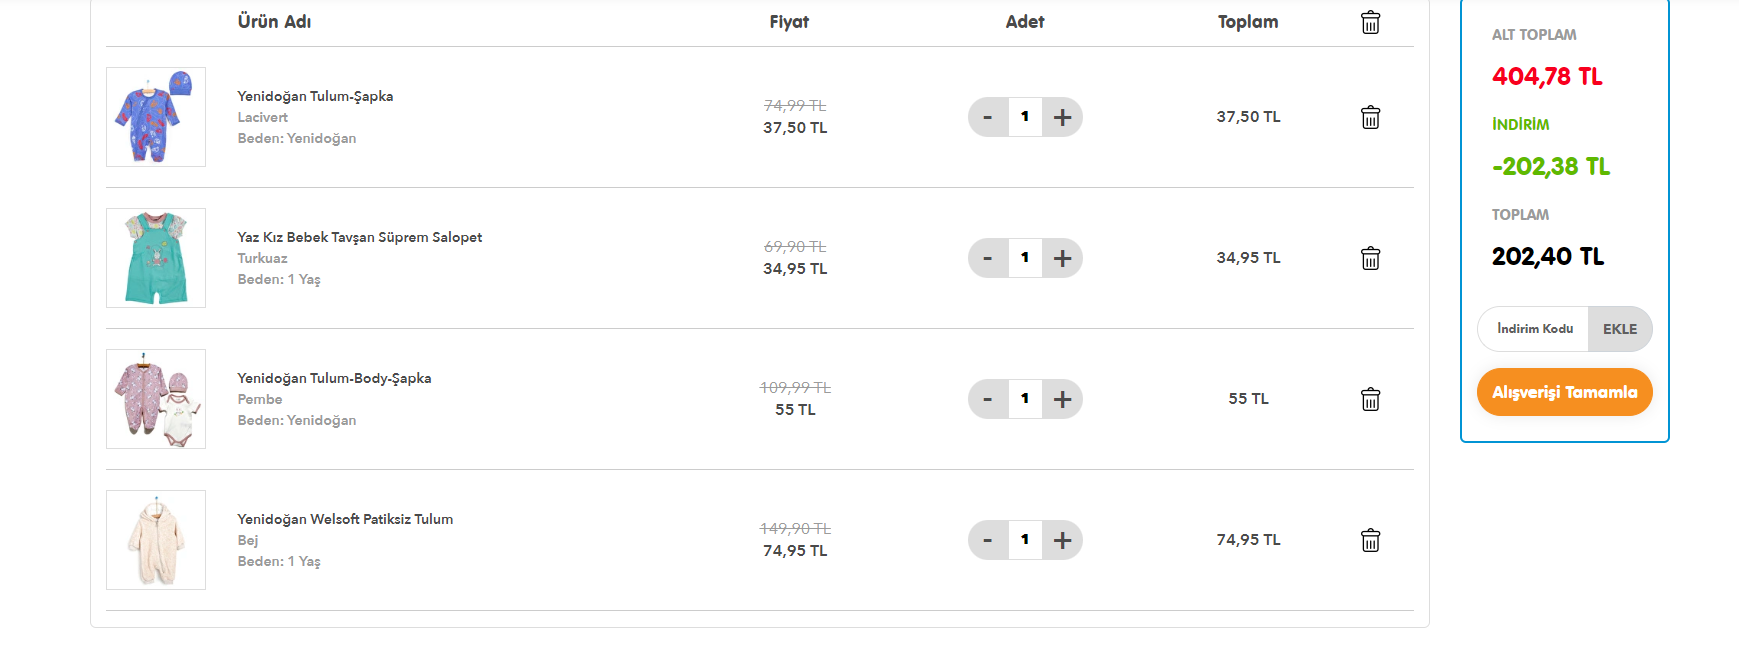Image resolution: width=1739 pixels, height=653 pixels.
Task: Click Alışverişi Tamamla checkout button
Action: 1564,392
